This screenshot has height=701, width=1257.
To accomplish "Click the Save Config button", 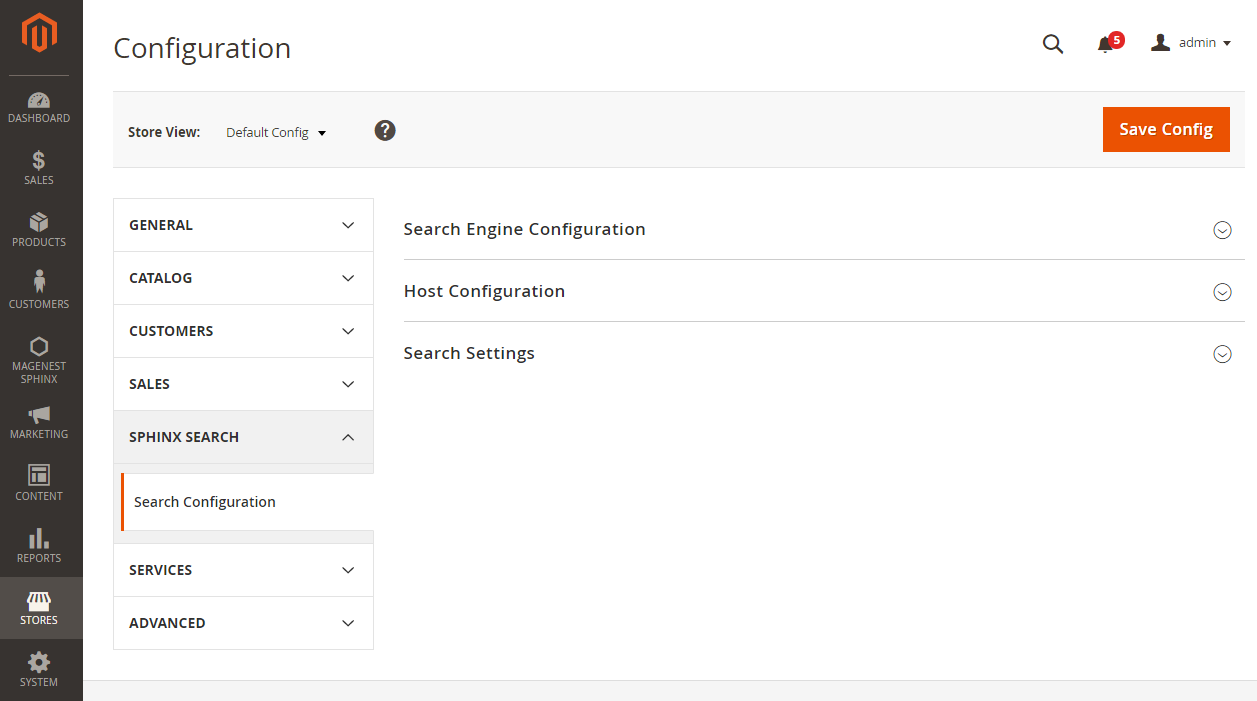I will (x=1165, y=129).
